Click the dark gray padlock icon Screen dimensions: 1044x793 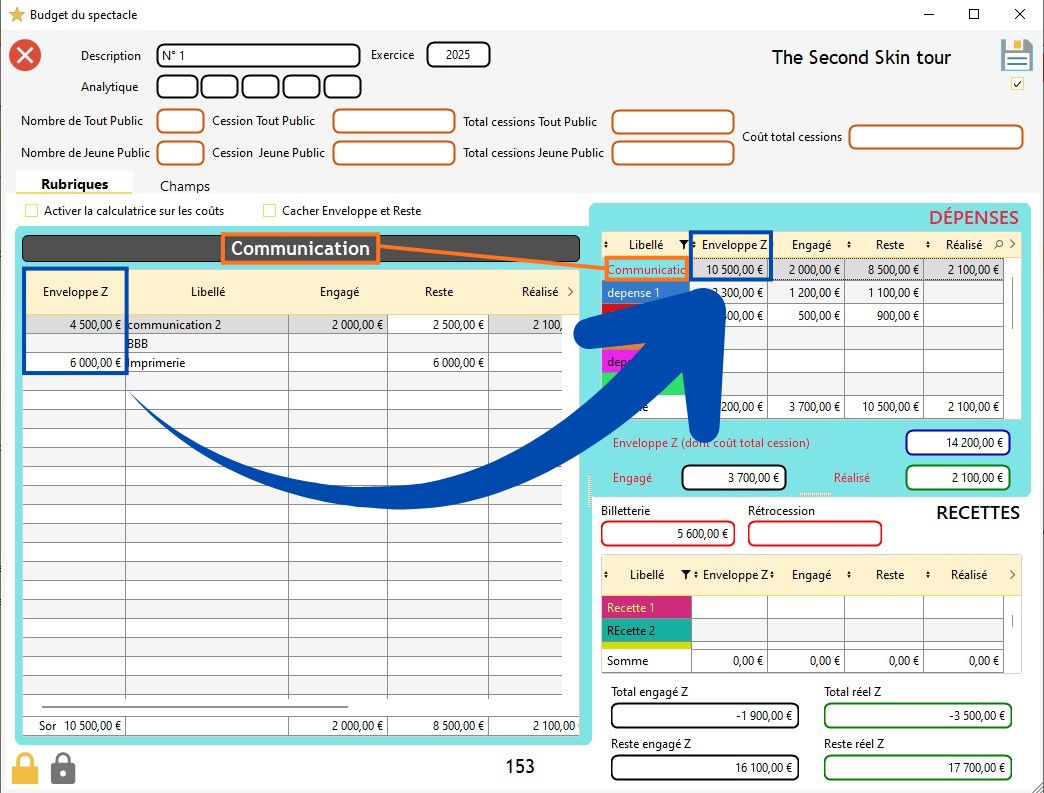(62, 767)
